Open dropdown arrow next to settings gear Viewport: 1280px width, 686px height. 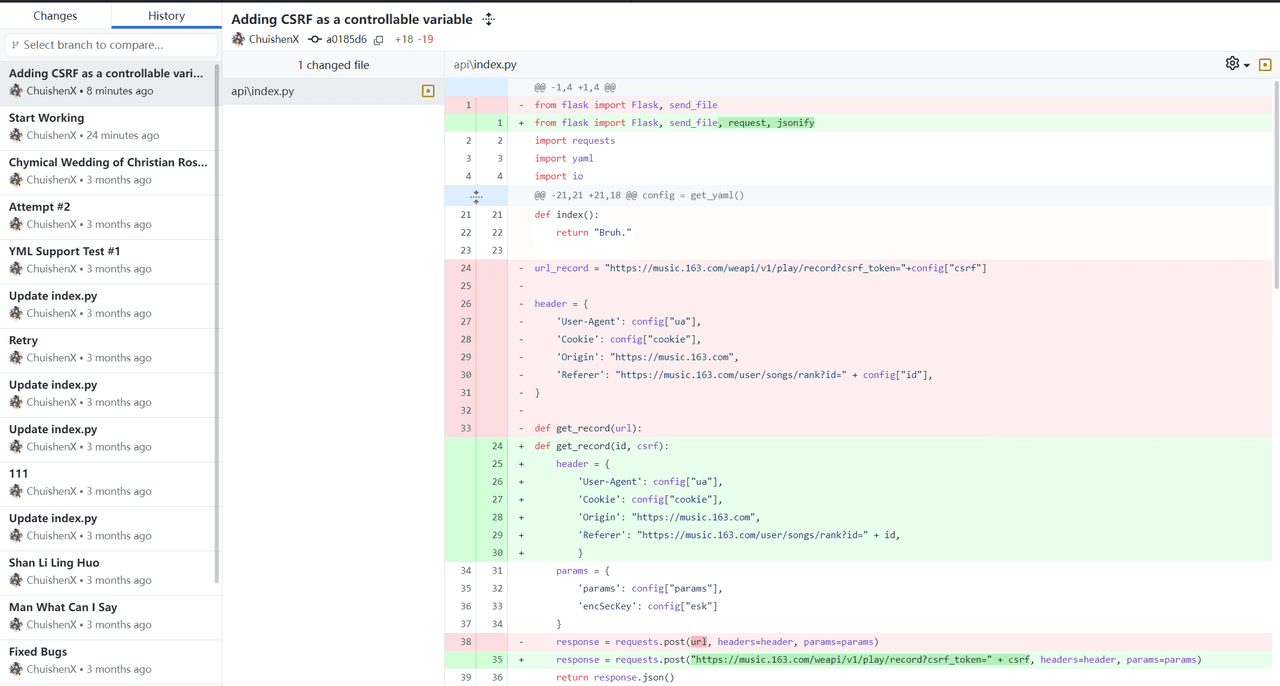click(1247, 66)
